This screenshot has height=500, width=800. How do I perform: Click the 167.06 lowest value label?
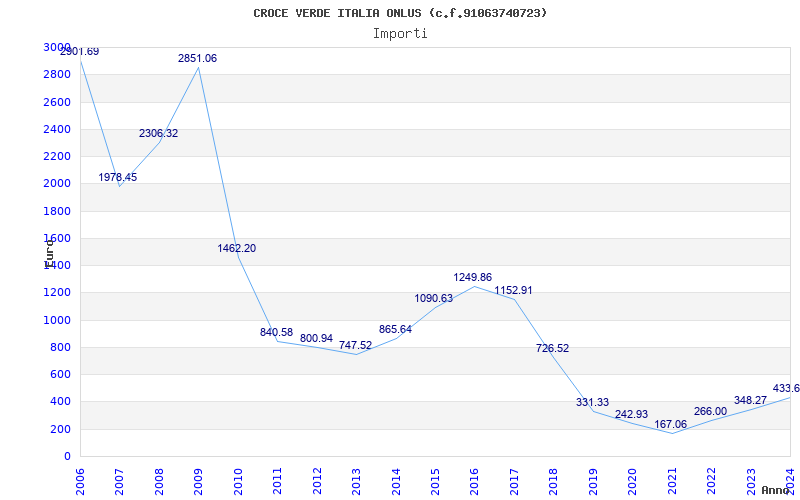pyautogui.click(x=671, y=424)
